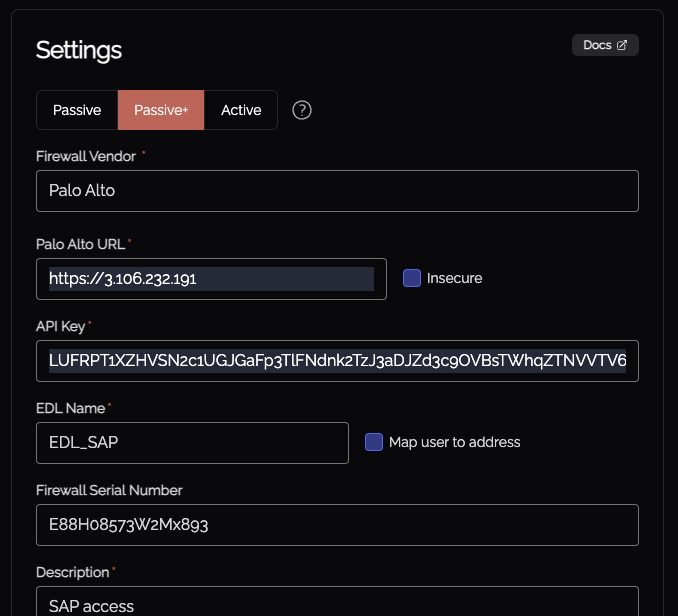This screenshot has height=616, width=678.
Task: Click the Firewall Vendor label
Action: [85, 156]
